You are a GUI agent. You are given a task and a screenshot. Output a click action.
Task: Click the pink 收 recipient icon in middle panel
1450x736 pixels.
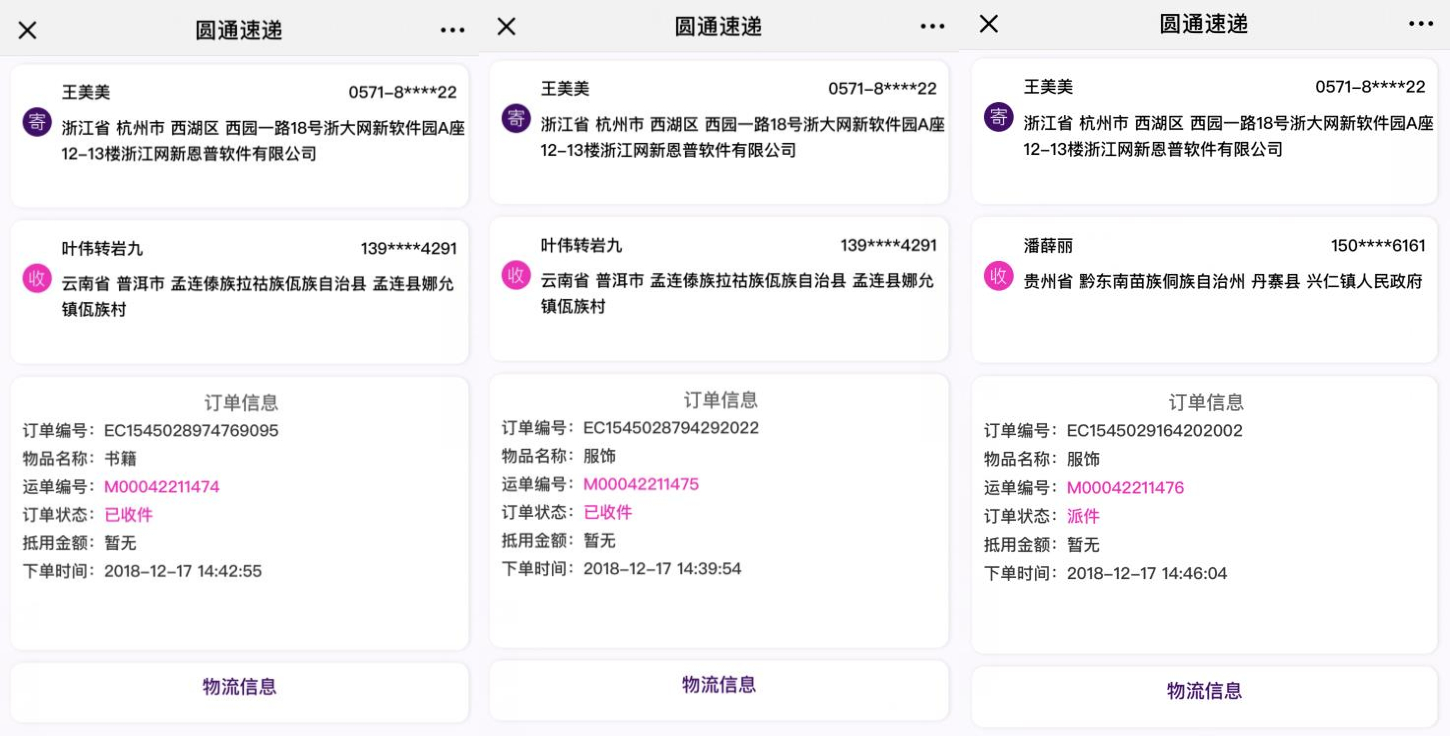point(516,275)
